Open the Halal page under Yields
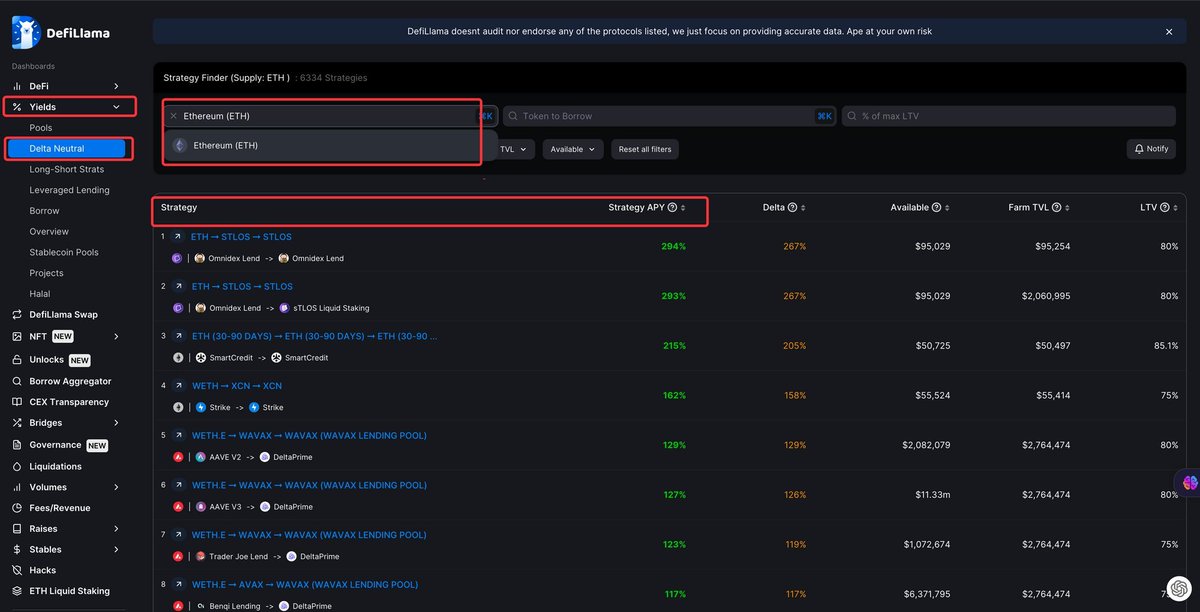The height and width of the screenshot is (612, 1200). (40, 293)
